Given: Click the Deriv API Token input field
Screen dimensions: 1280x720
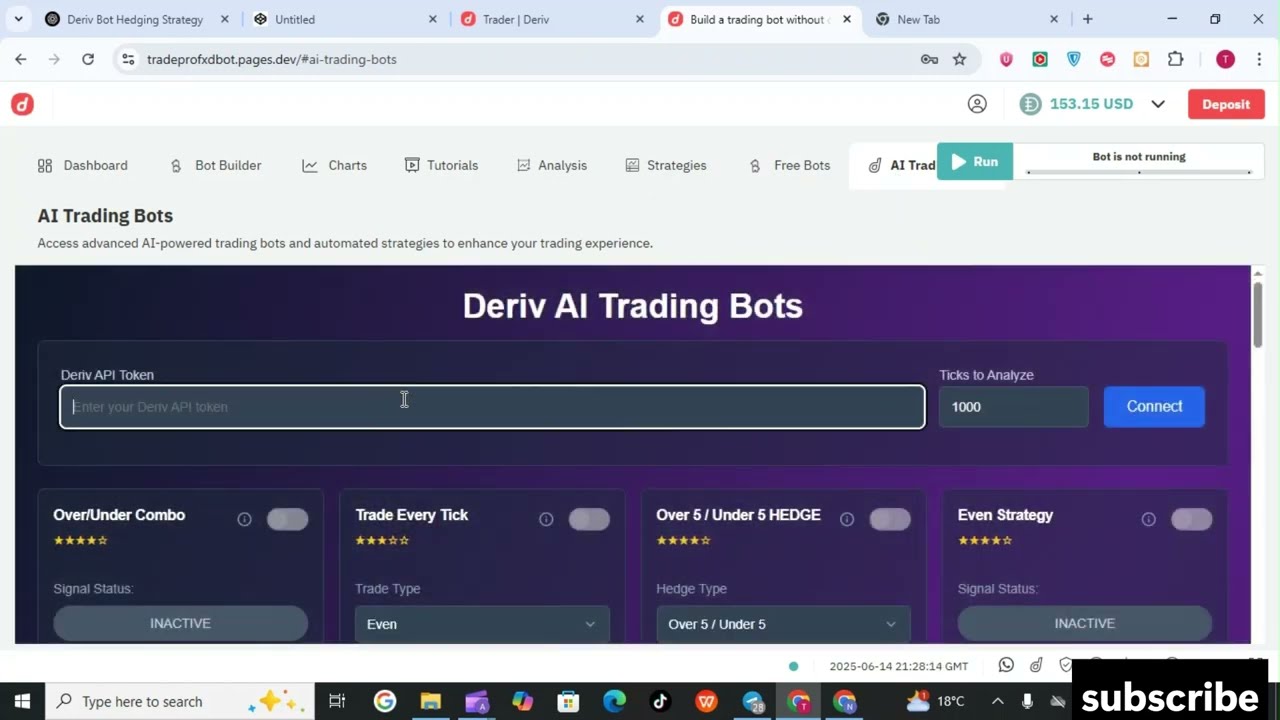Looking at the screenshot, I should coord(492,407).
